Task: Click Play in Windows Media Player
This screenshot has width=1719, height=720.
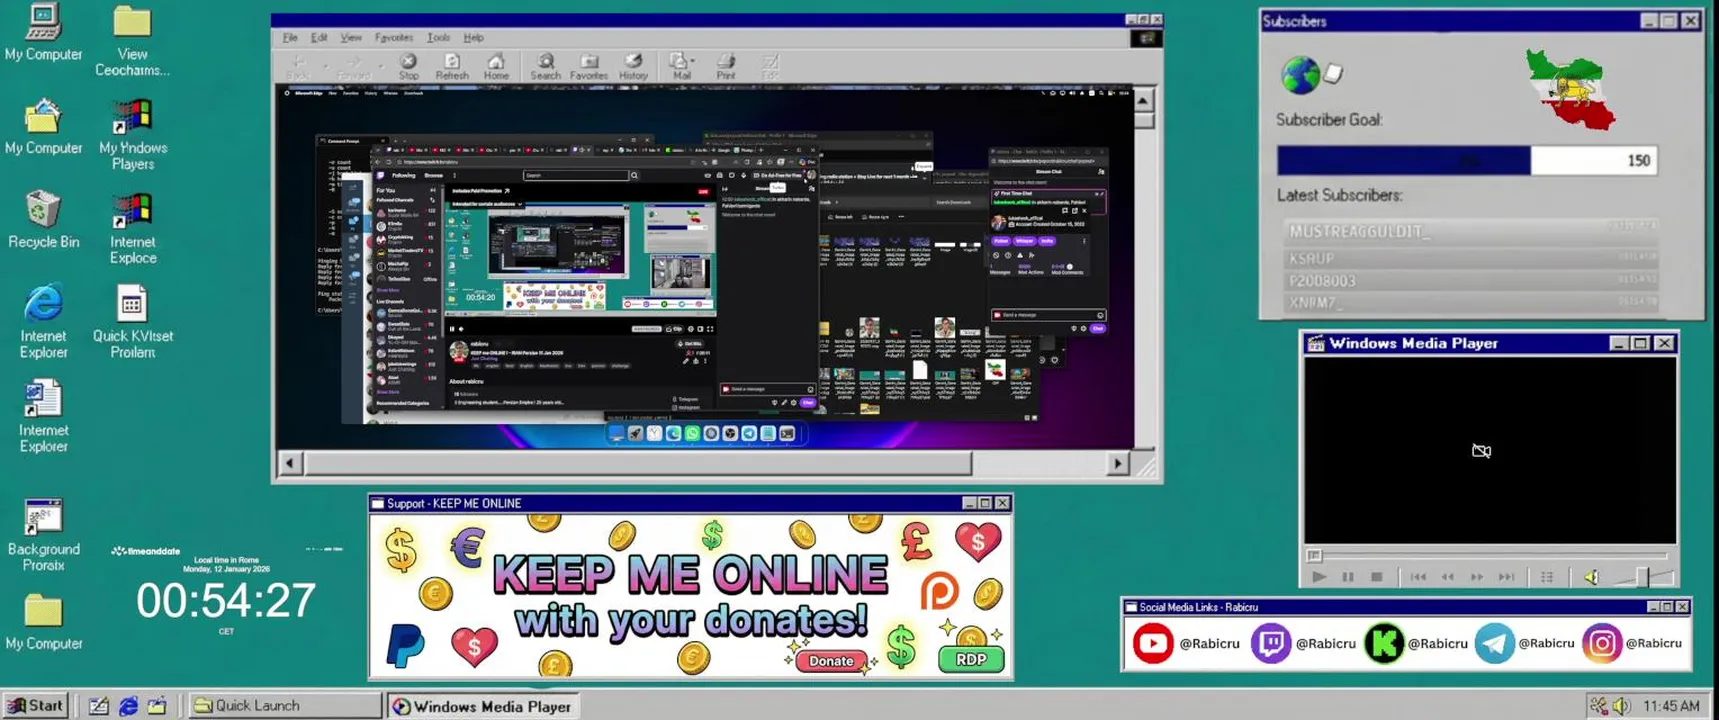Action: tap(1319, 577)
